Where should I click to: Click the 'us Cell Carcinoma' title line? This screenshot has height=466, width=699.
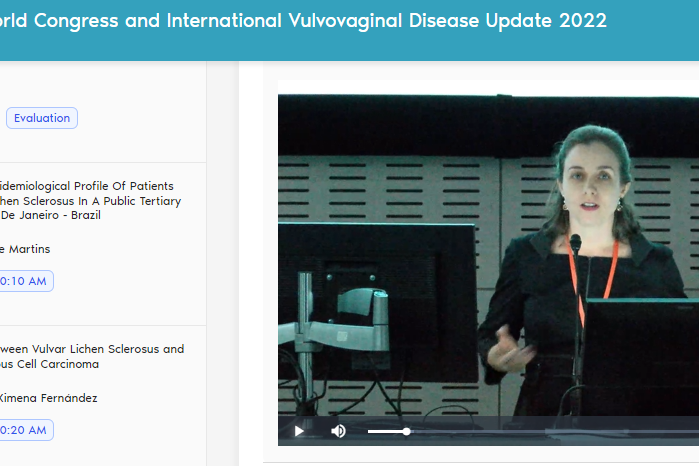tap(49, 364)
